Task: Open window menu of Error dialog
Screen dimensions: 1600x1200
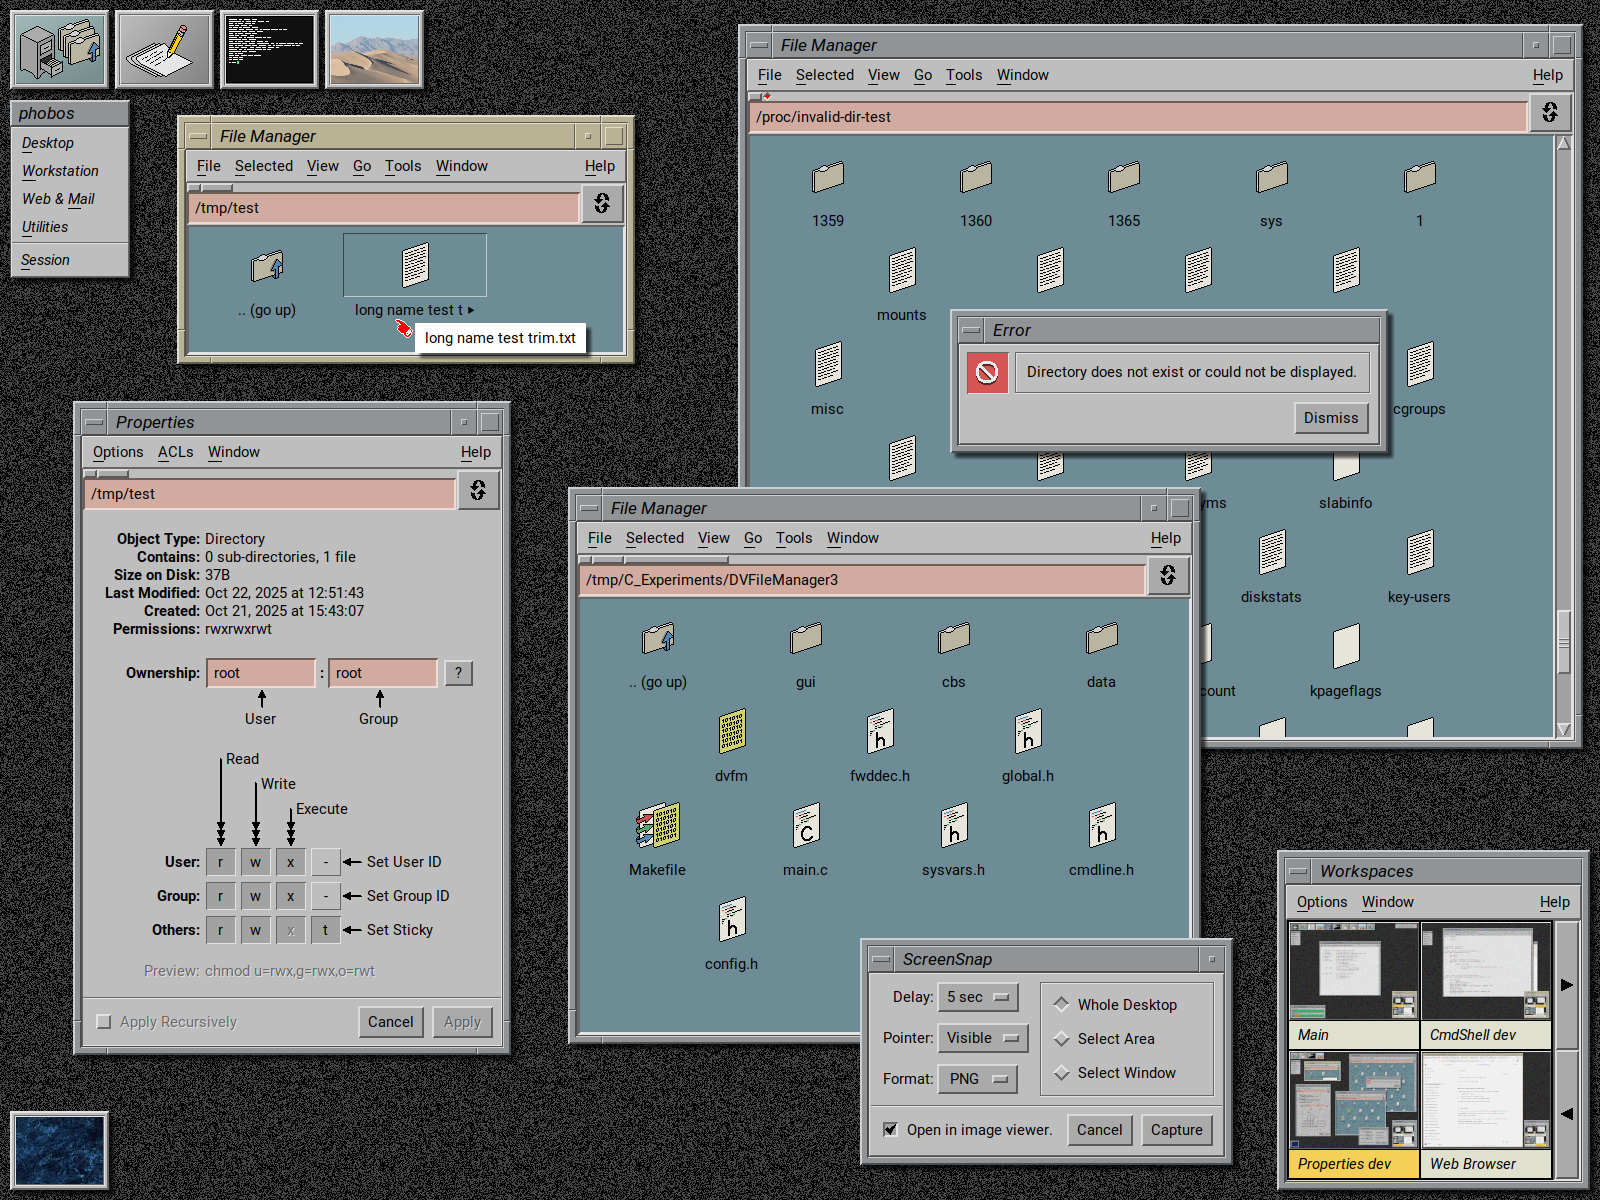Action: [971, 330]
